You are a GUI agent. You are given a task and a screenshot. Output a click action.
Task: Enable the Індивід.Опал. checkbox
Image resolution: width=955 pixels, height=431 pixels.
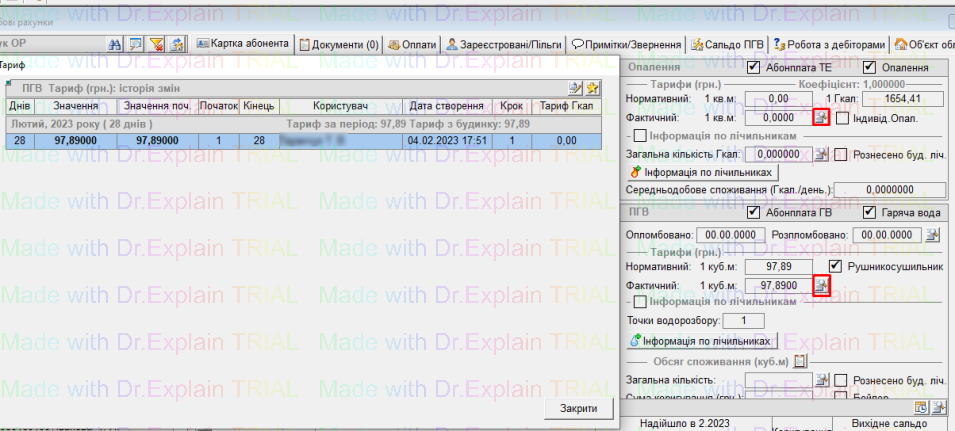(x=842, y=118)
